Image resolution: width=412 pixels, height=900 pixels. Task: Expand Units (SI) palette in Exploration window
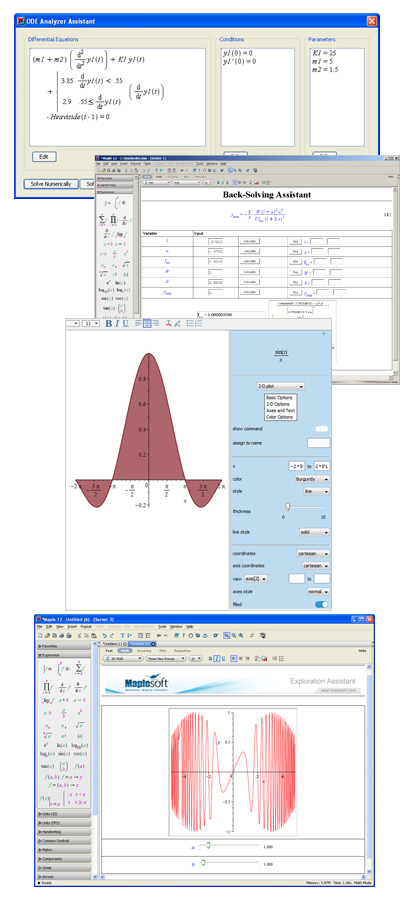tap(64, 814)
